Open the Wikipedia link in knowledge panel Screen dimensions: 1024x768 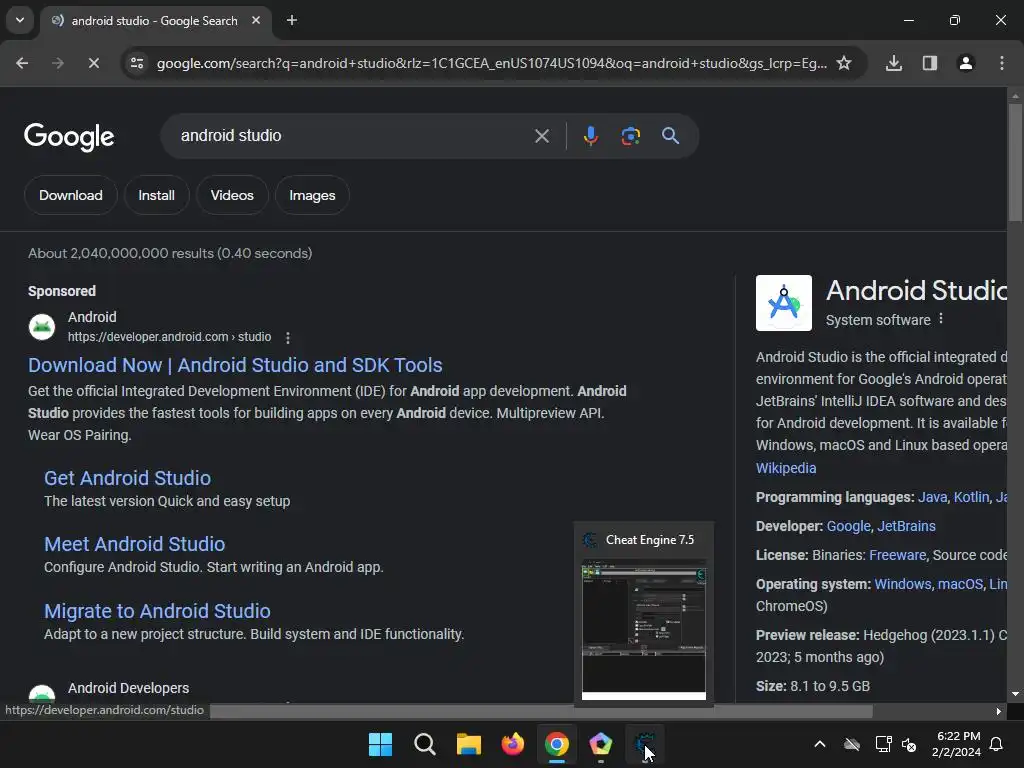[786, 468]
